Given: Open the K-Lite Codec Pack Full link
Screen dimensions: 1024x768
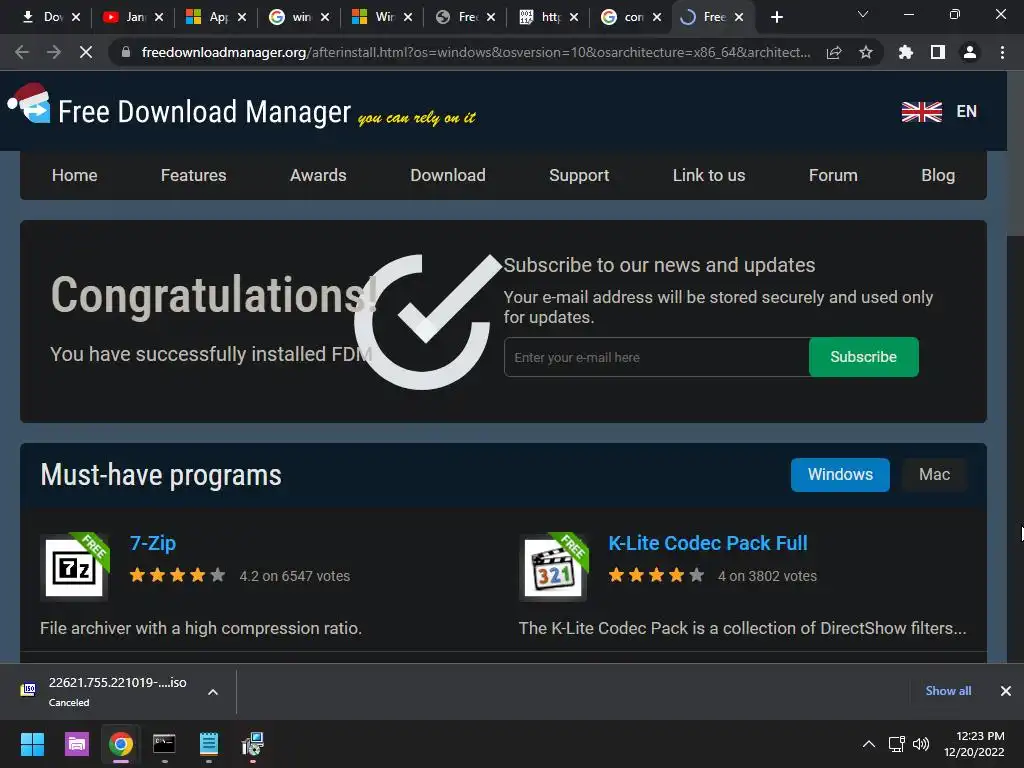Looking at the screenshot, I should [x=708, y=543].
